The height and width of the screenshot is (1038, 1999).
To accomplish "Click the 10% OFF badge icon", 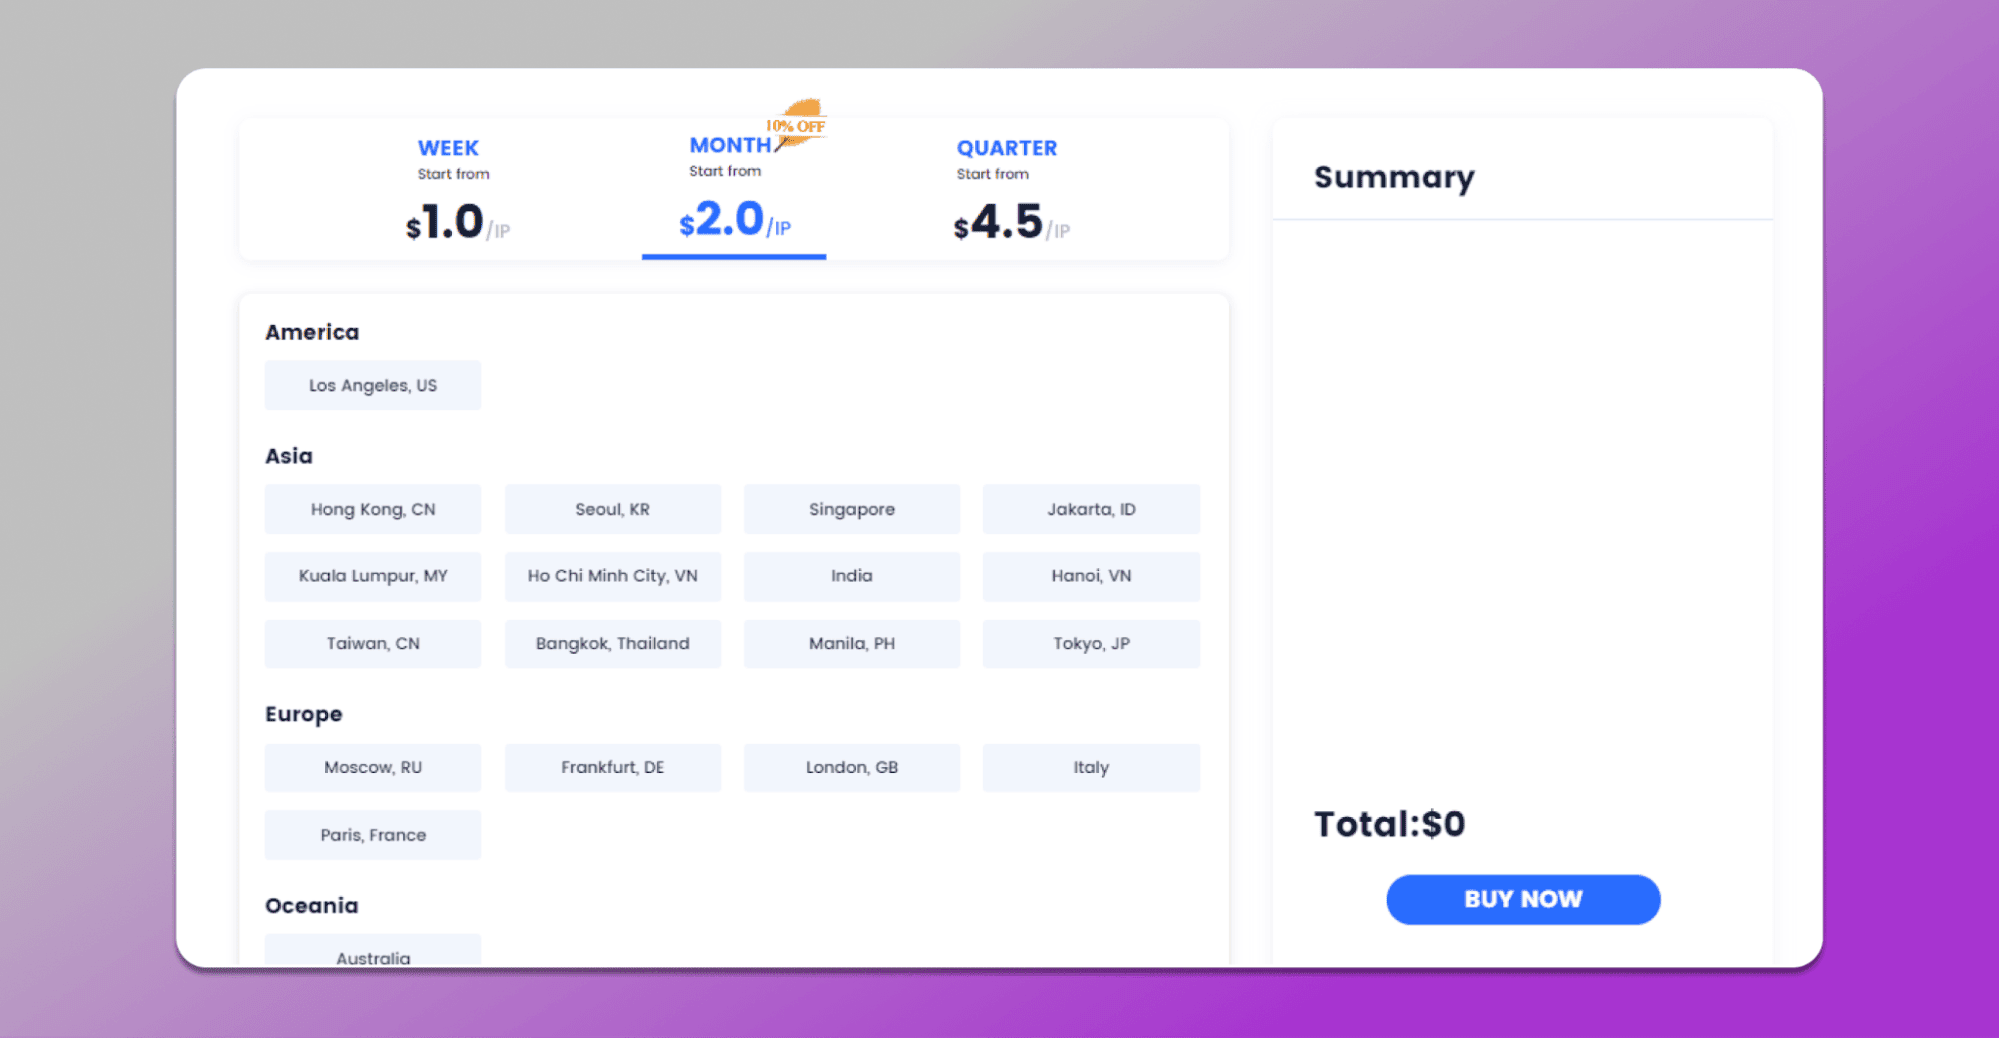I will [x=797, y=124].
